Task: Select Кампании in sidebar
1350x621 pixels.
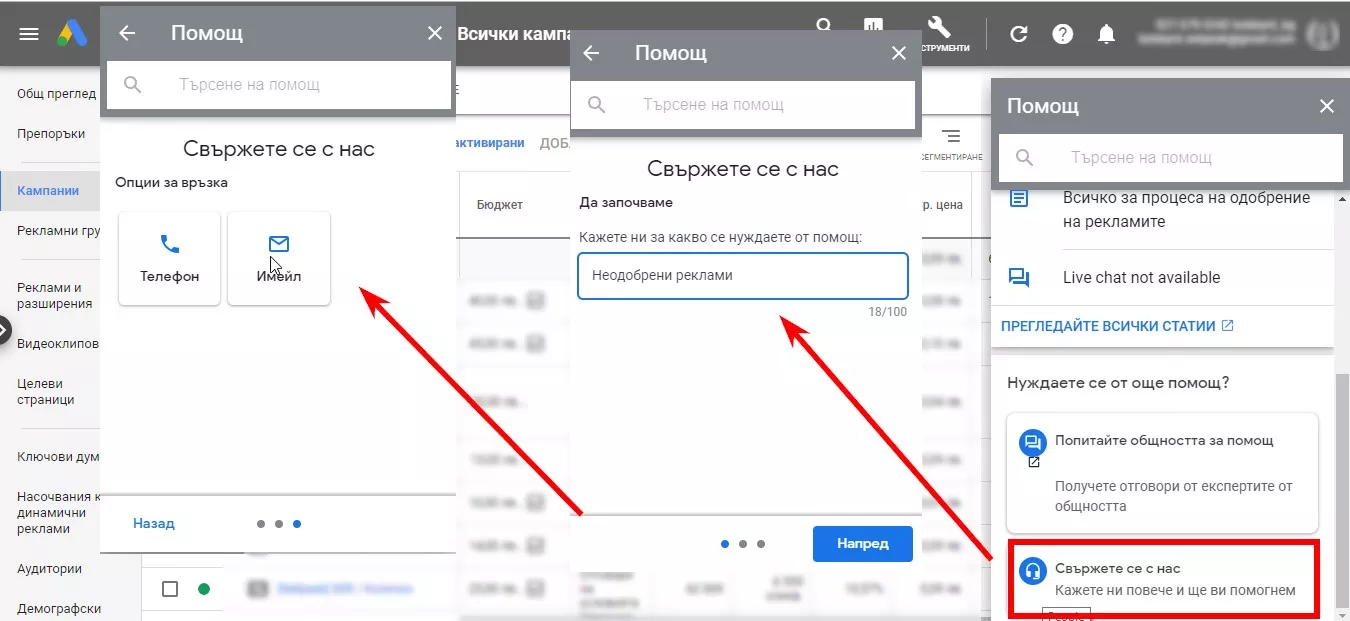Action: 48,190
